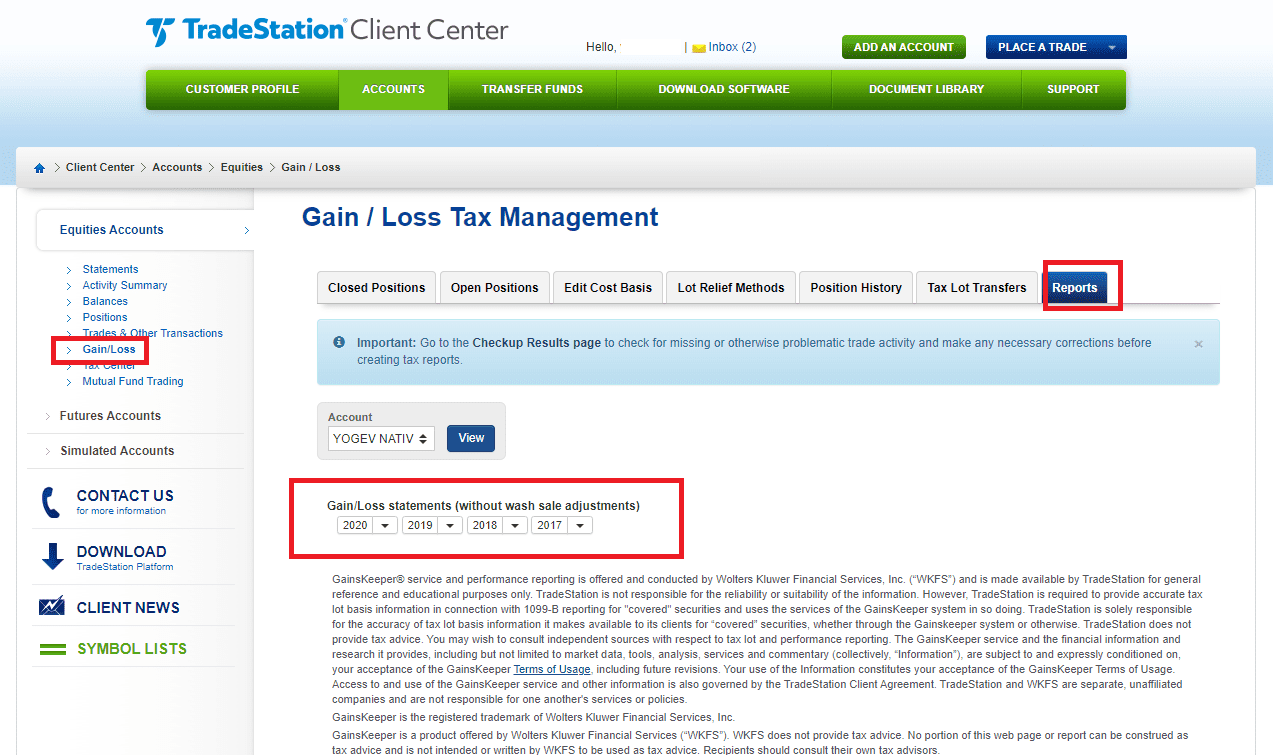1273x755 pixels.
Task: Open the Lot Relief Methods tab
Action: [x=730, y=288]
